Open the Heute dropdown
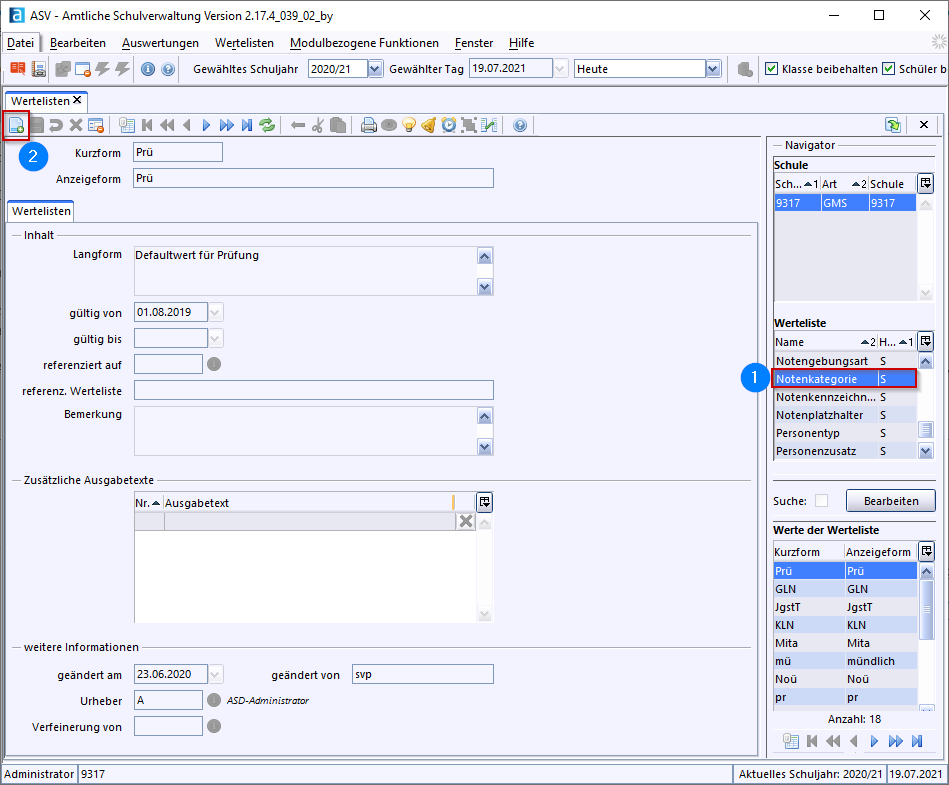949x785 pixels. tap(713, 68)
